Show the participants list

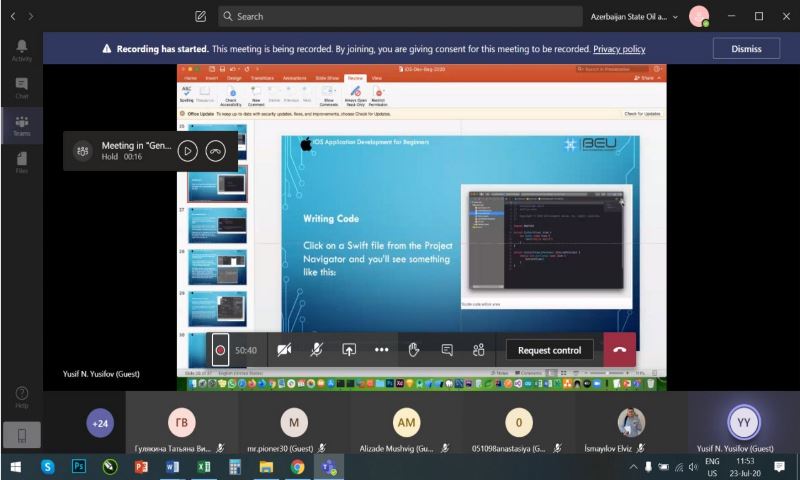click(x=479, y=350)
